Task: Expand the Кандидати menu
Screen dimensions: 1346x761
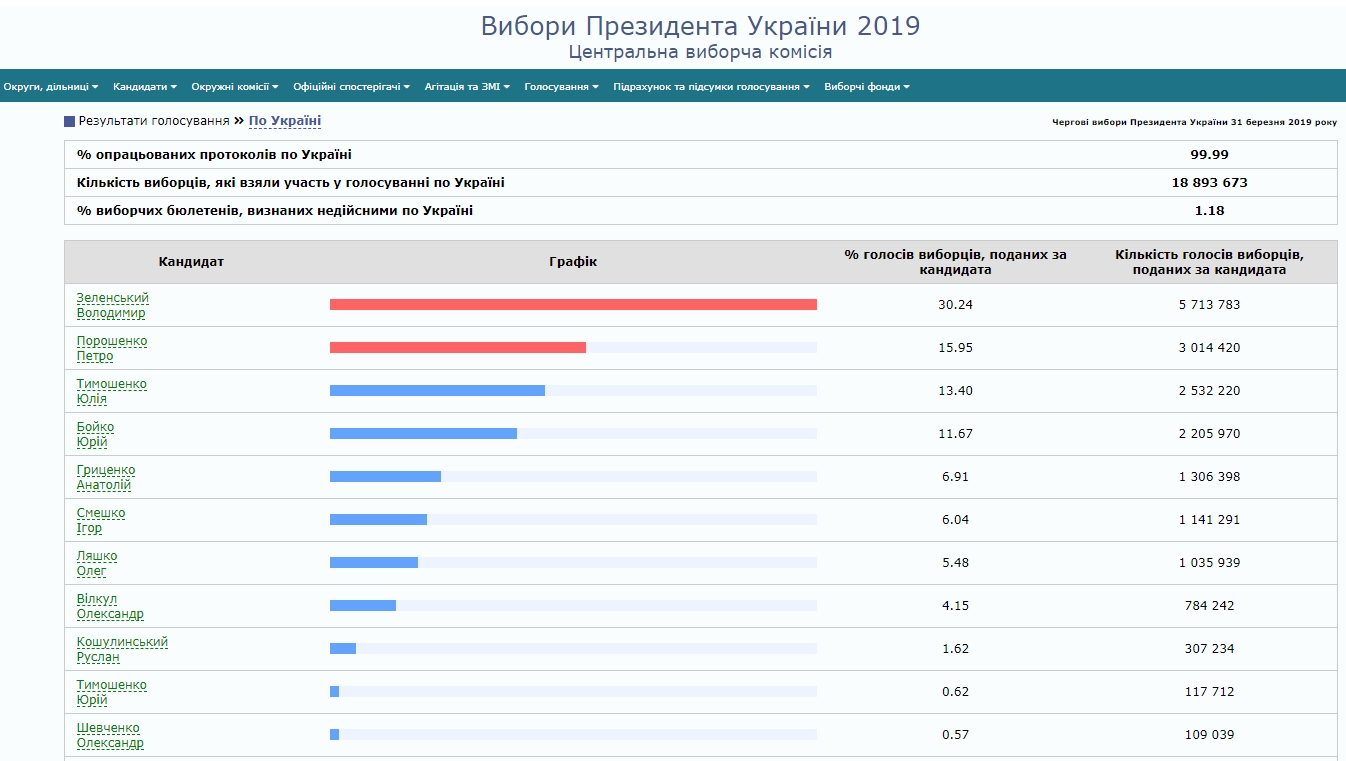Action: coord(145,87)
